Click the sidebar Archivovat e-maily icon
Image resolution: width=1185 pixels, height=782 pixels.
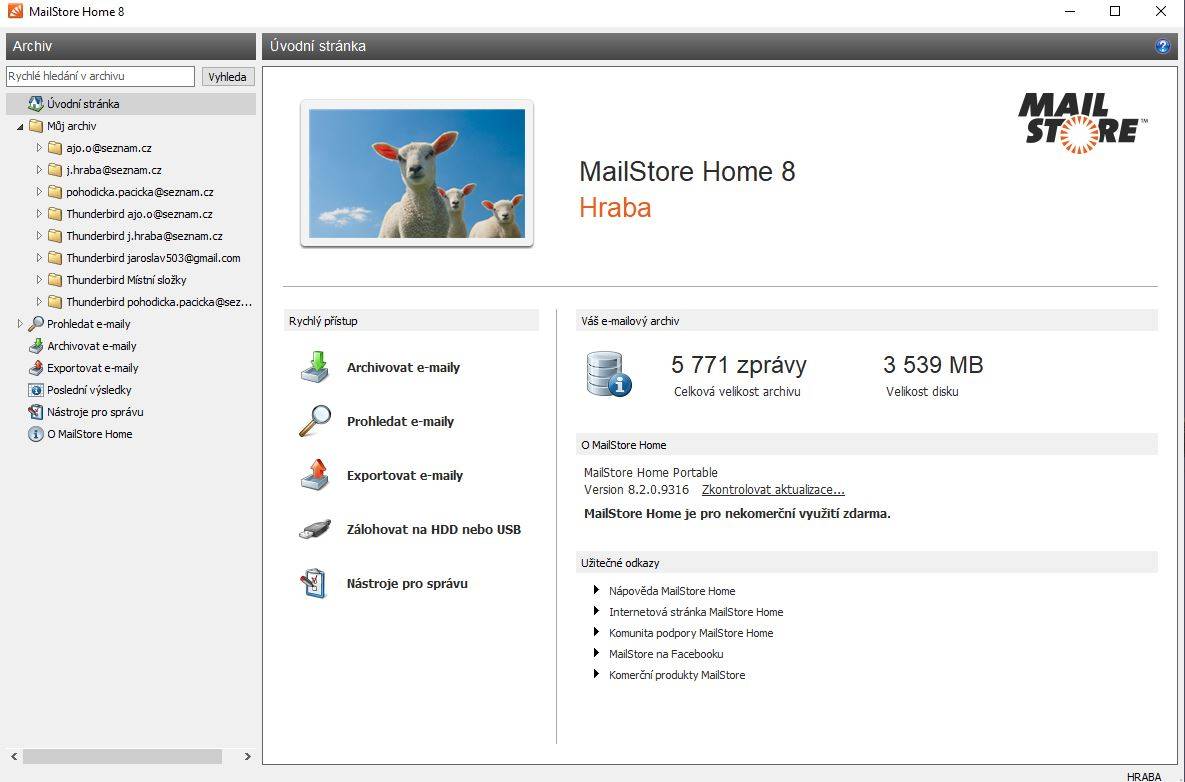tap(36, 346)
